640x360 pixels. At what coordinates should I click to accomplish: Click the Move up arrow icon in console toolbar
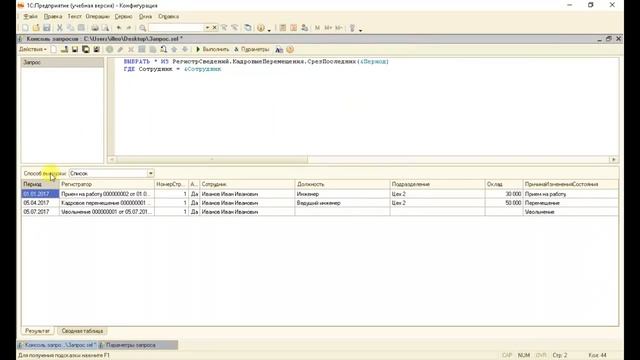[x=174, y=49]
